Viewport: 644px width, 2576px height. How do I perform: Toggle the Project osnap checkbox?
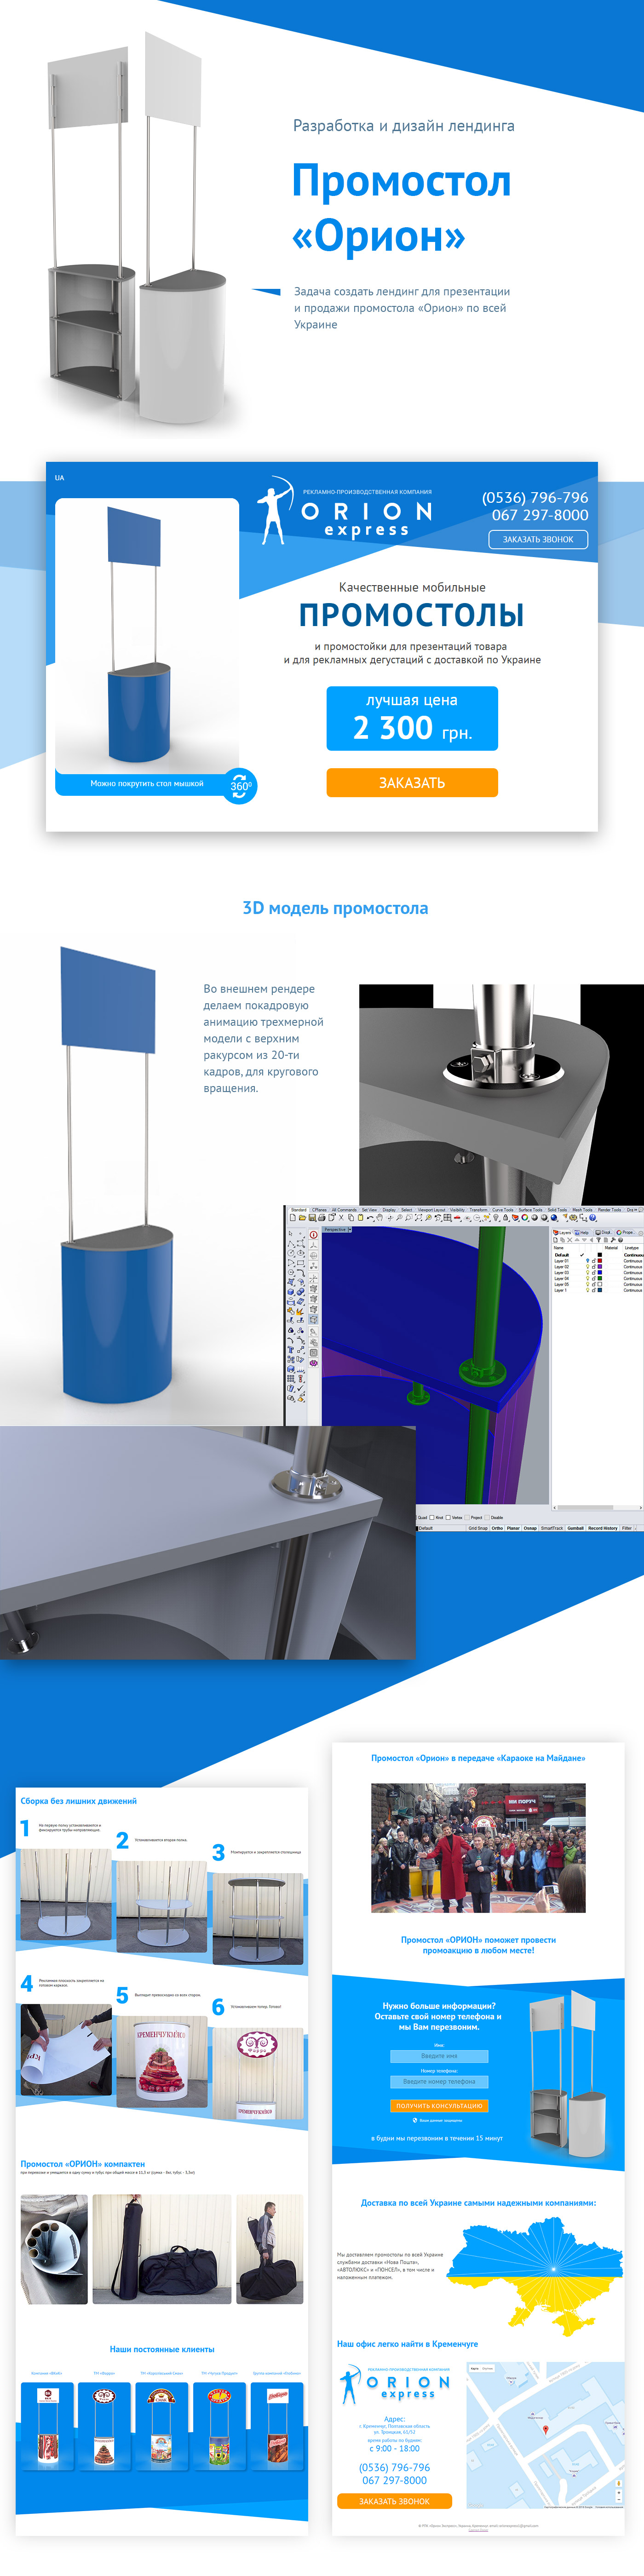point(467,1518)
